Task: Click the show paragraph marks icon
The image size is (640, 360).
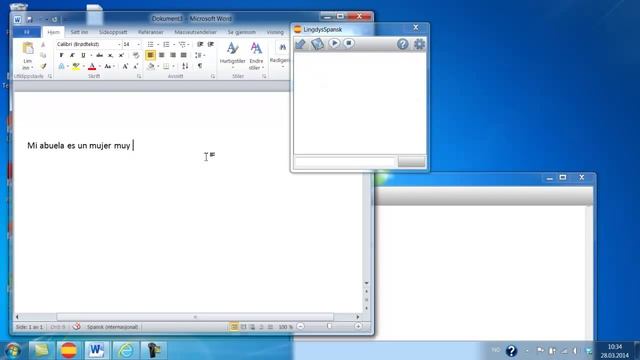Action: point(200,66)
